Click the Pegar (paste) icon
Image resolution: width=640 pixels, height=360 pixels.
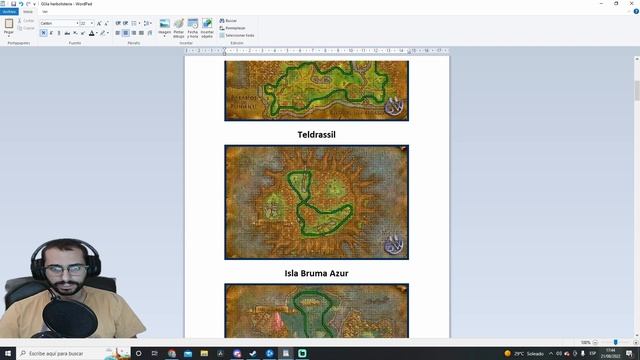tap(9, 24)
